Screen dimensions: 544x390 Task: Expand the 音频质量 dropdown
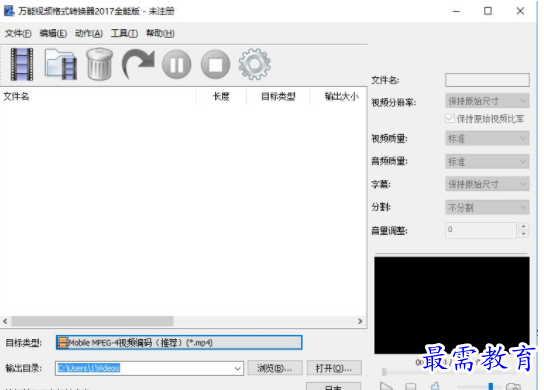tap(487, 162)
